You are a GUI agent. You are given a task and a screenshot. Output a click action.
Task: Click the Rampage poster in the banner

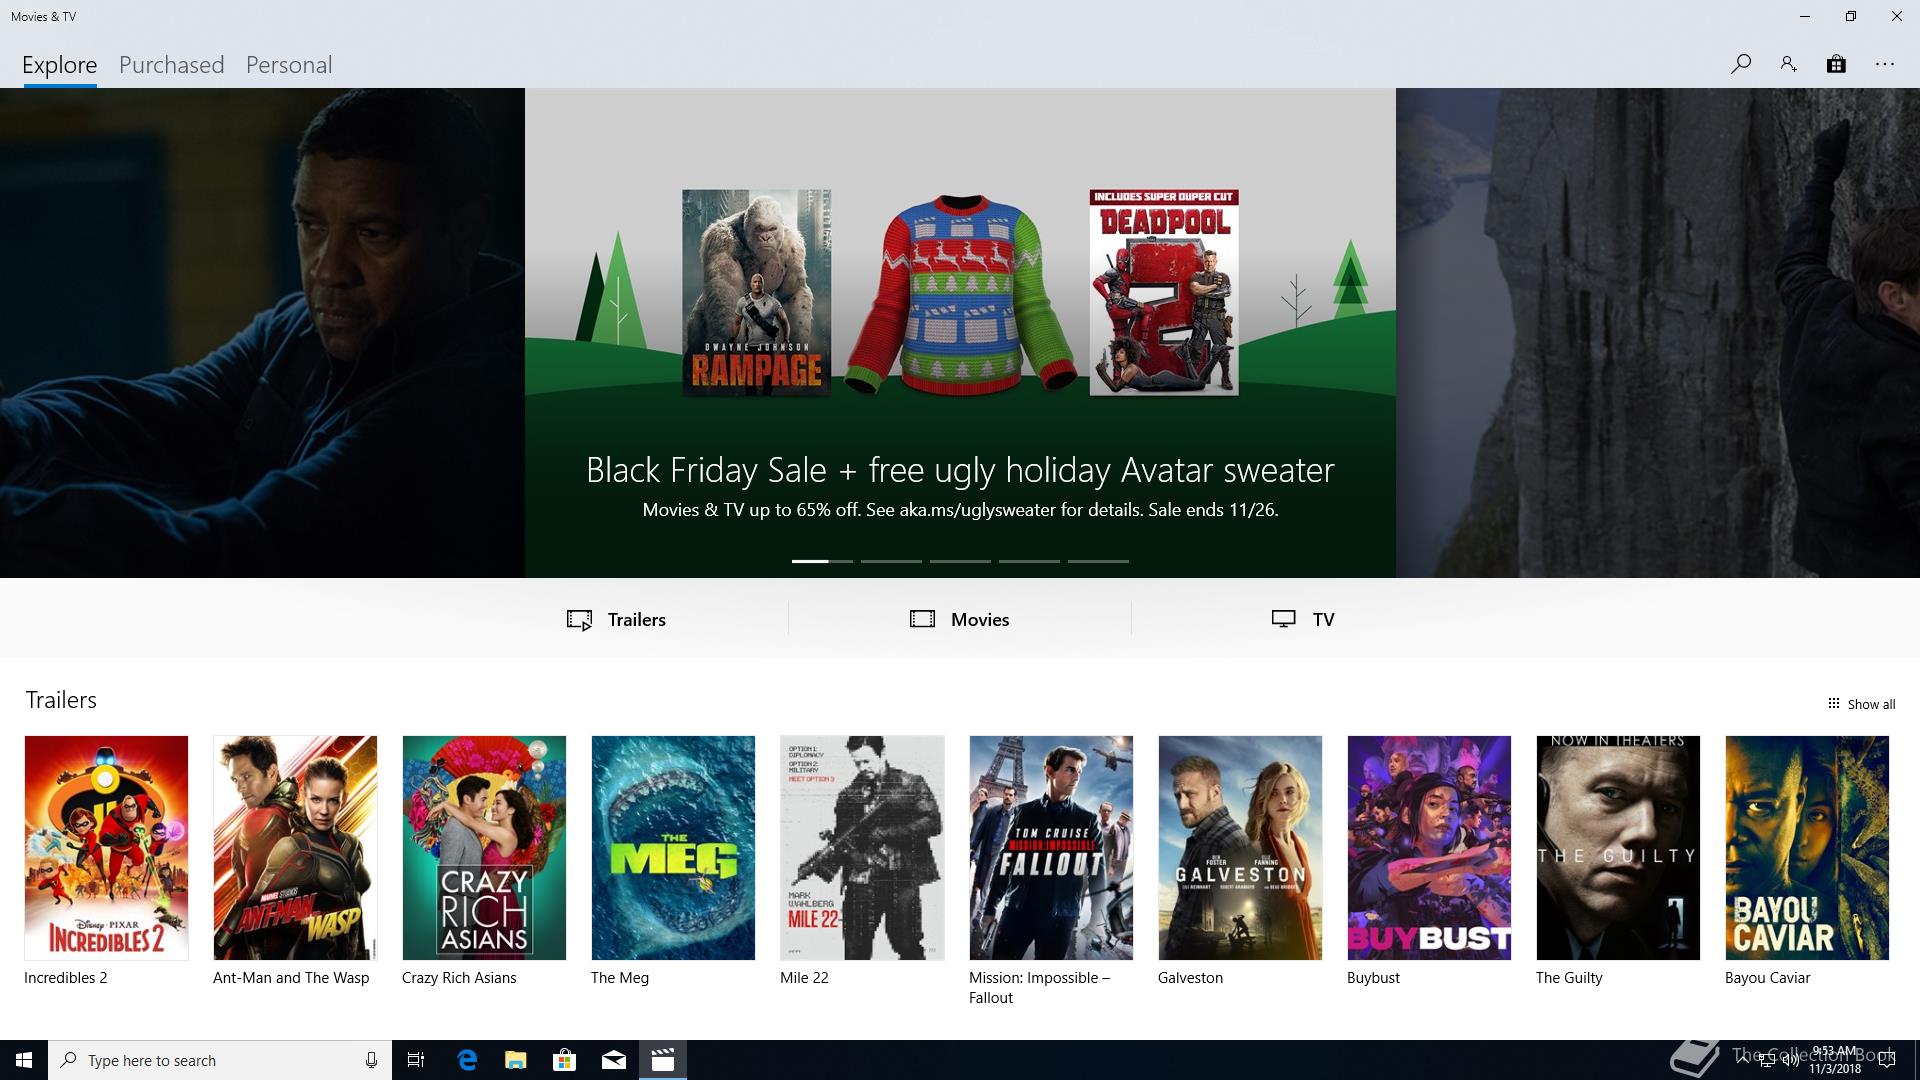click(x=756, y=293)
